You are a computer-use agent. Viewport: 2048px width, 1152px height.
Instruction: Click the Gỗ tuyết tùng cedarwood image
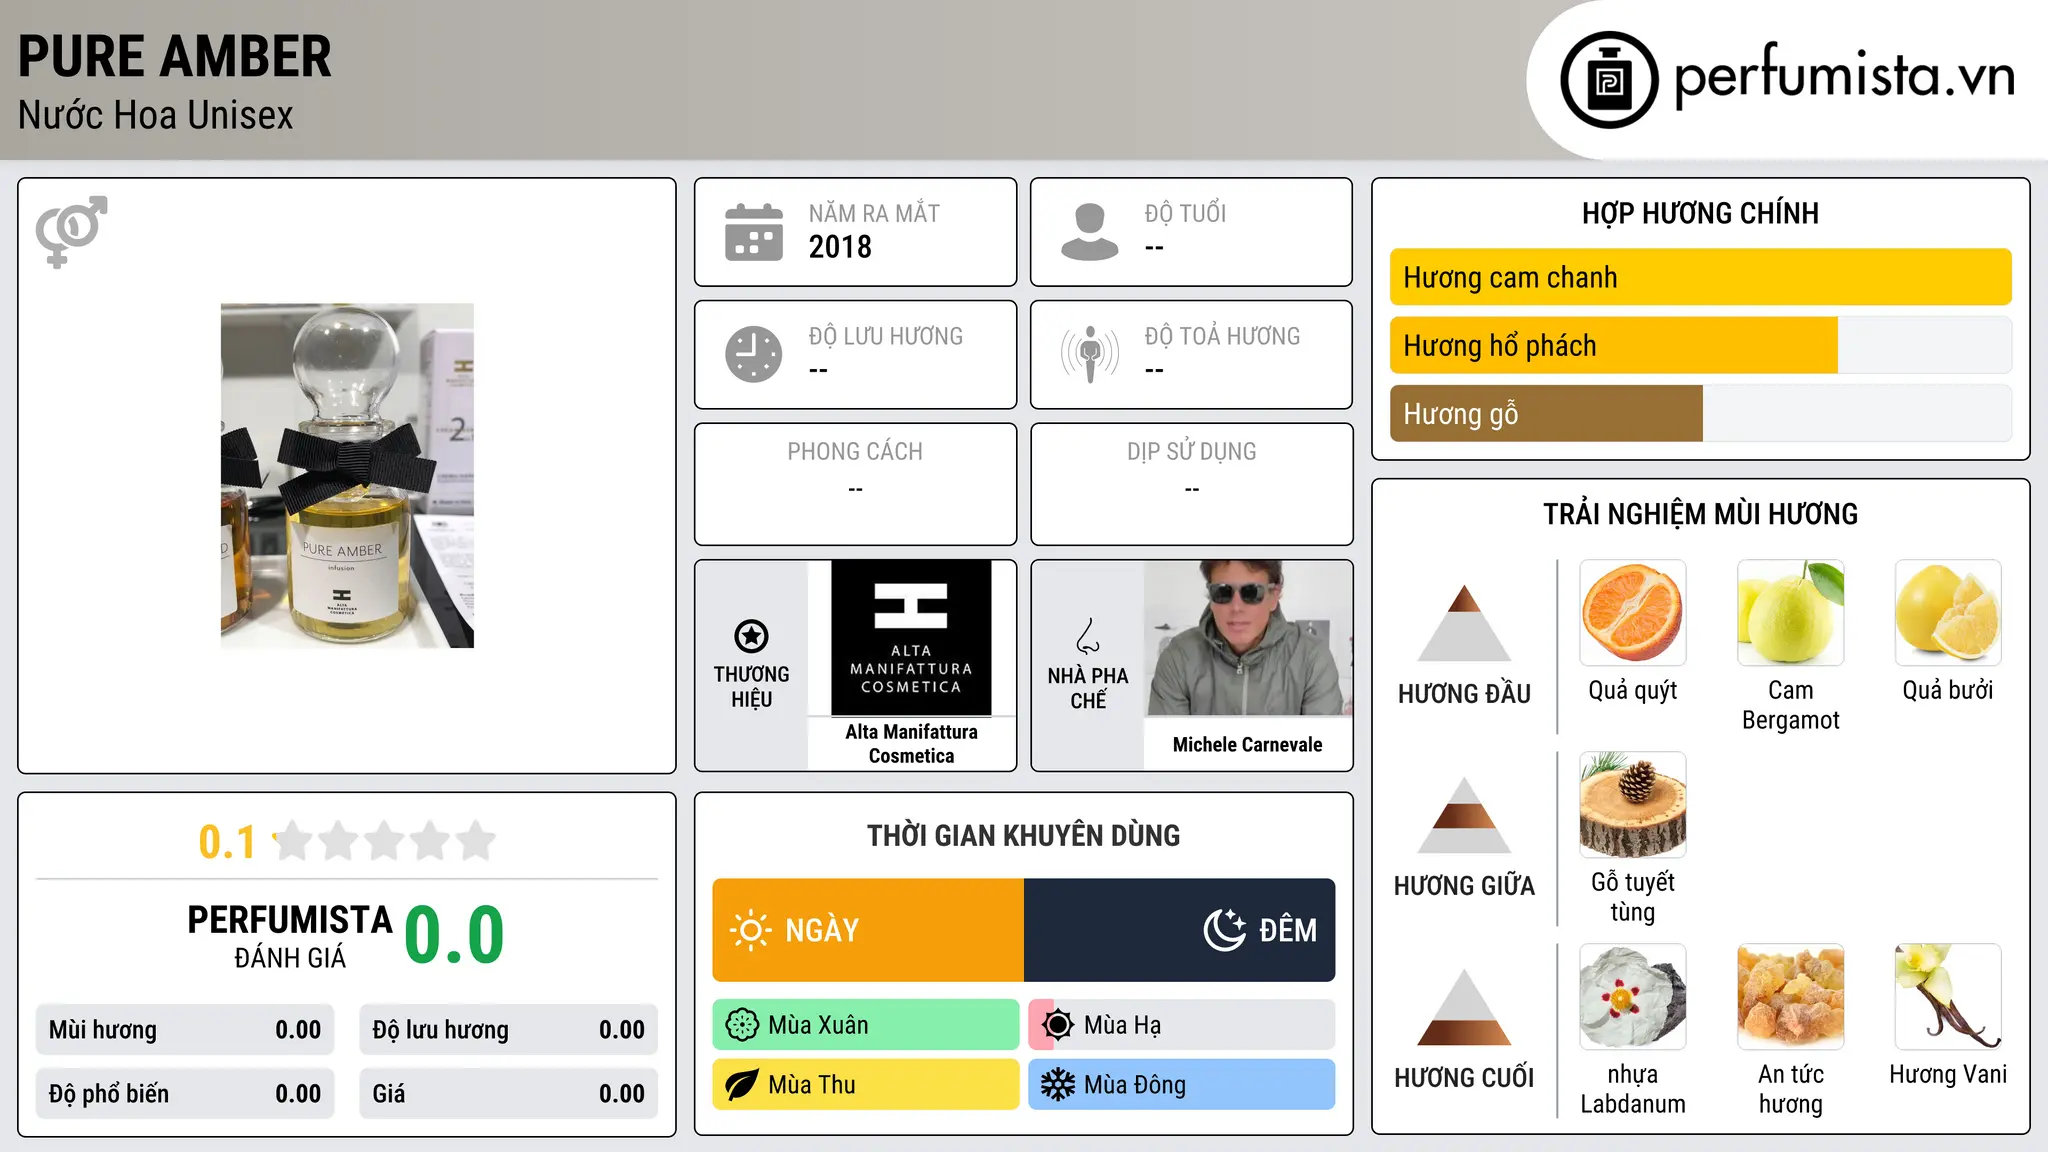point(1633,805)
